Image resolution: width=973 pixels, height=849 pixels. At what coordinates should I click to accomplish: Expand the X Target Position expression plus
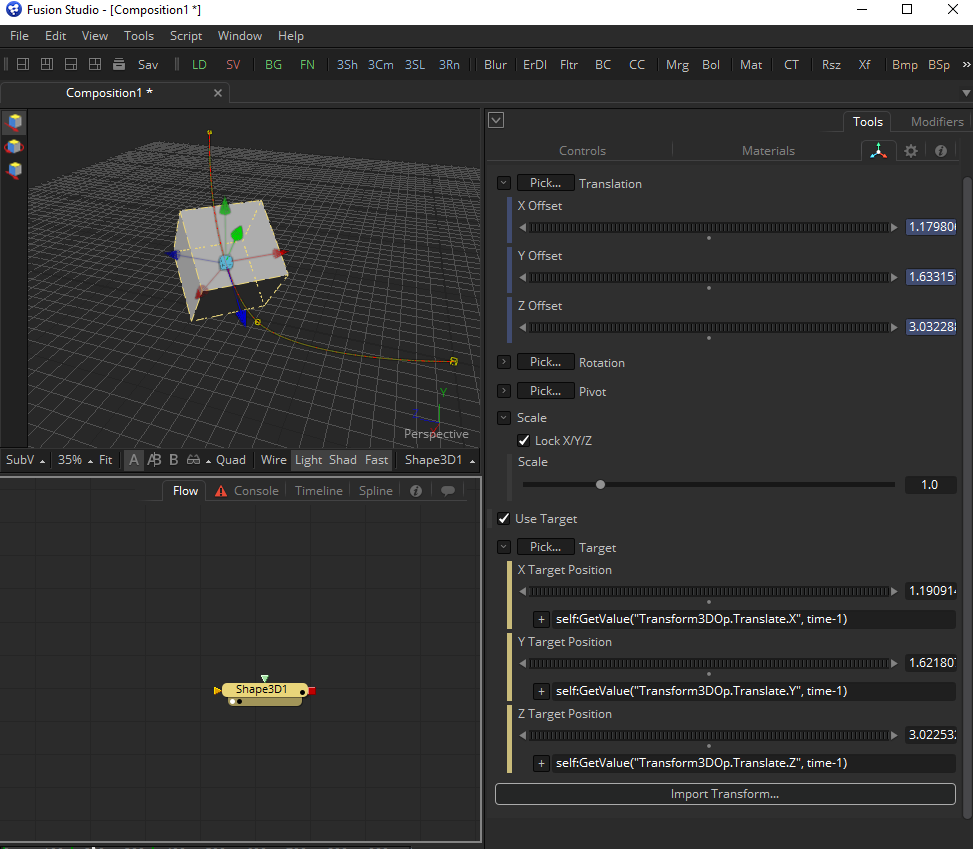point(541,619)
